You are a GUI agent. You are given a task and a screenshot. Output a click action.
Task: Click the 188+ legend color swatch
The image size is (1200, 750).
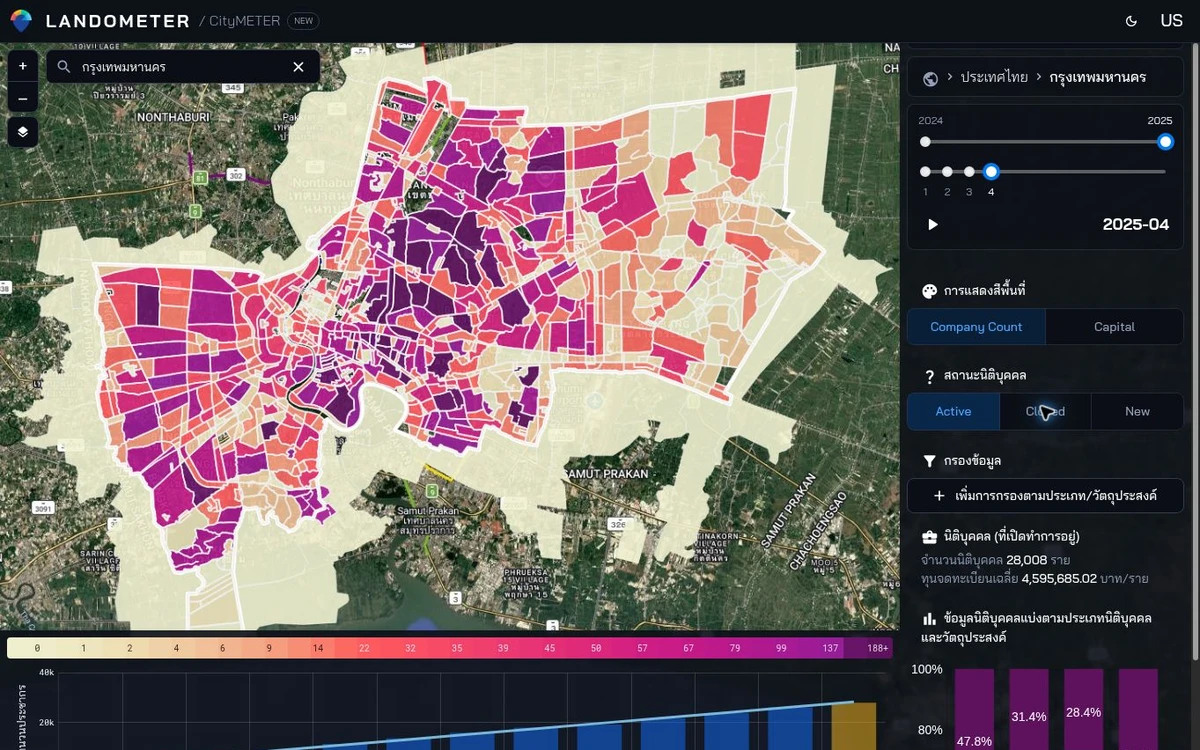(867, 648)
